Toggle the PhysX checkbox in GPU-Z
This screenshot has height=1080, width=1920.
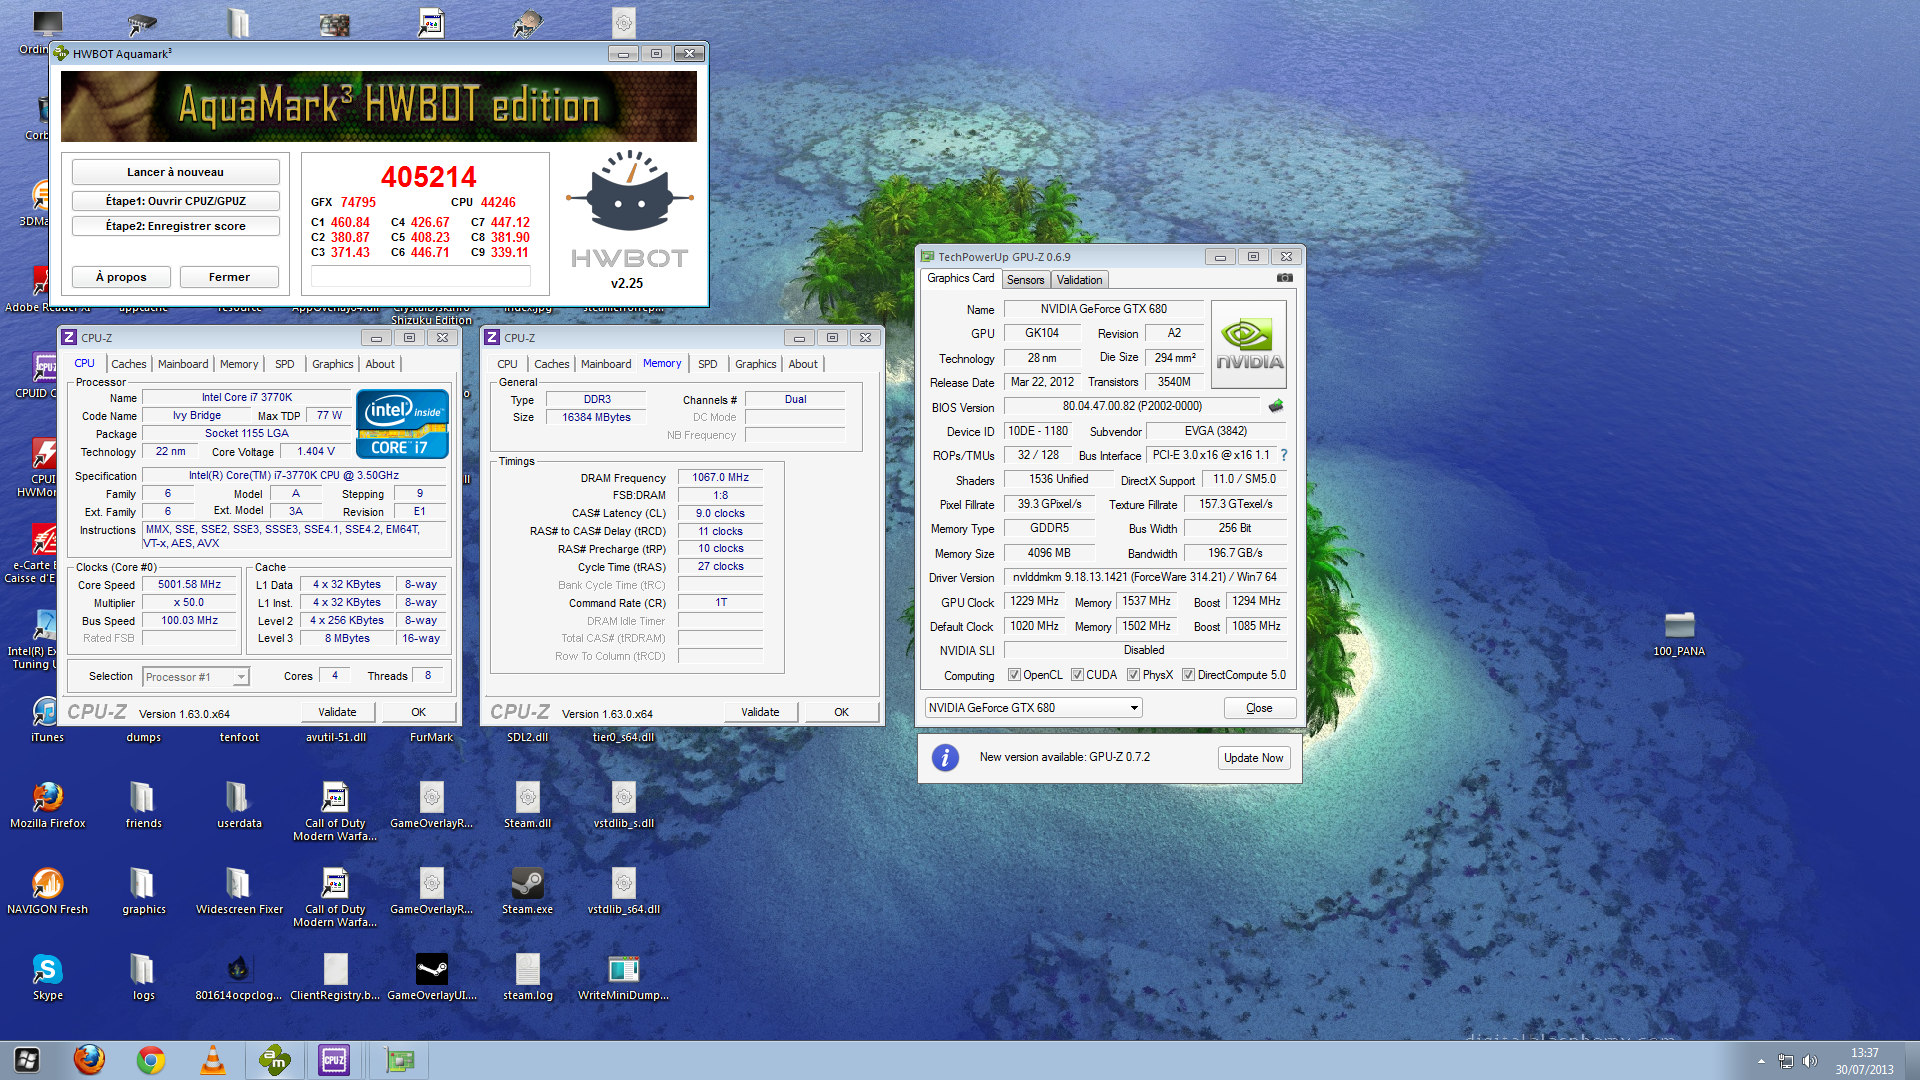[x=1133, y=675]
